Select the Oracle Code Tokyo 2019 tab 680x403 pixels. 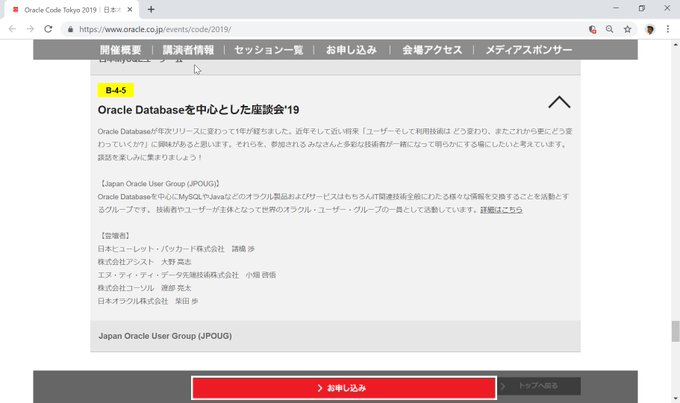coord(72,10)
